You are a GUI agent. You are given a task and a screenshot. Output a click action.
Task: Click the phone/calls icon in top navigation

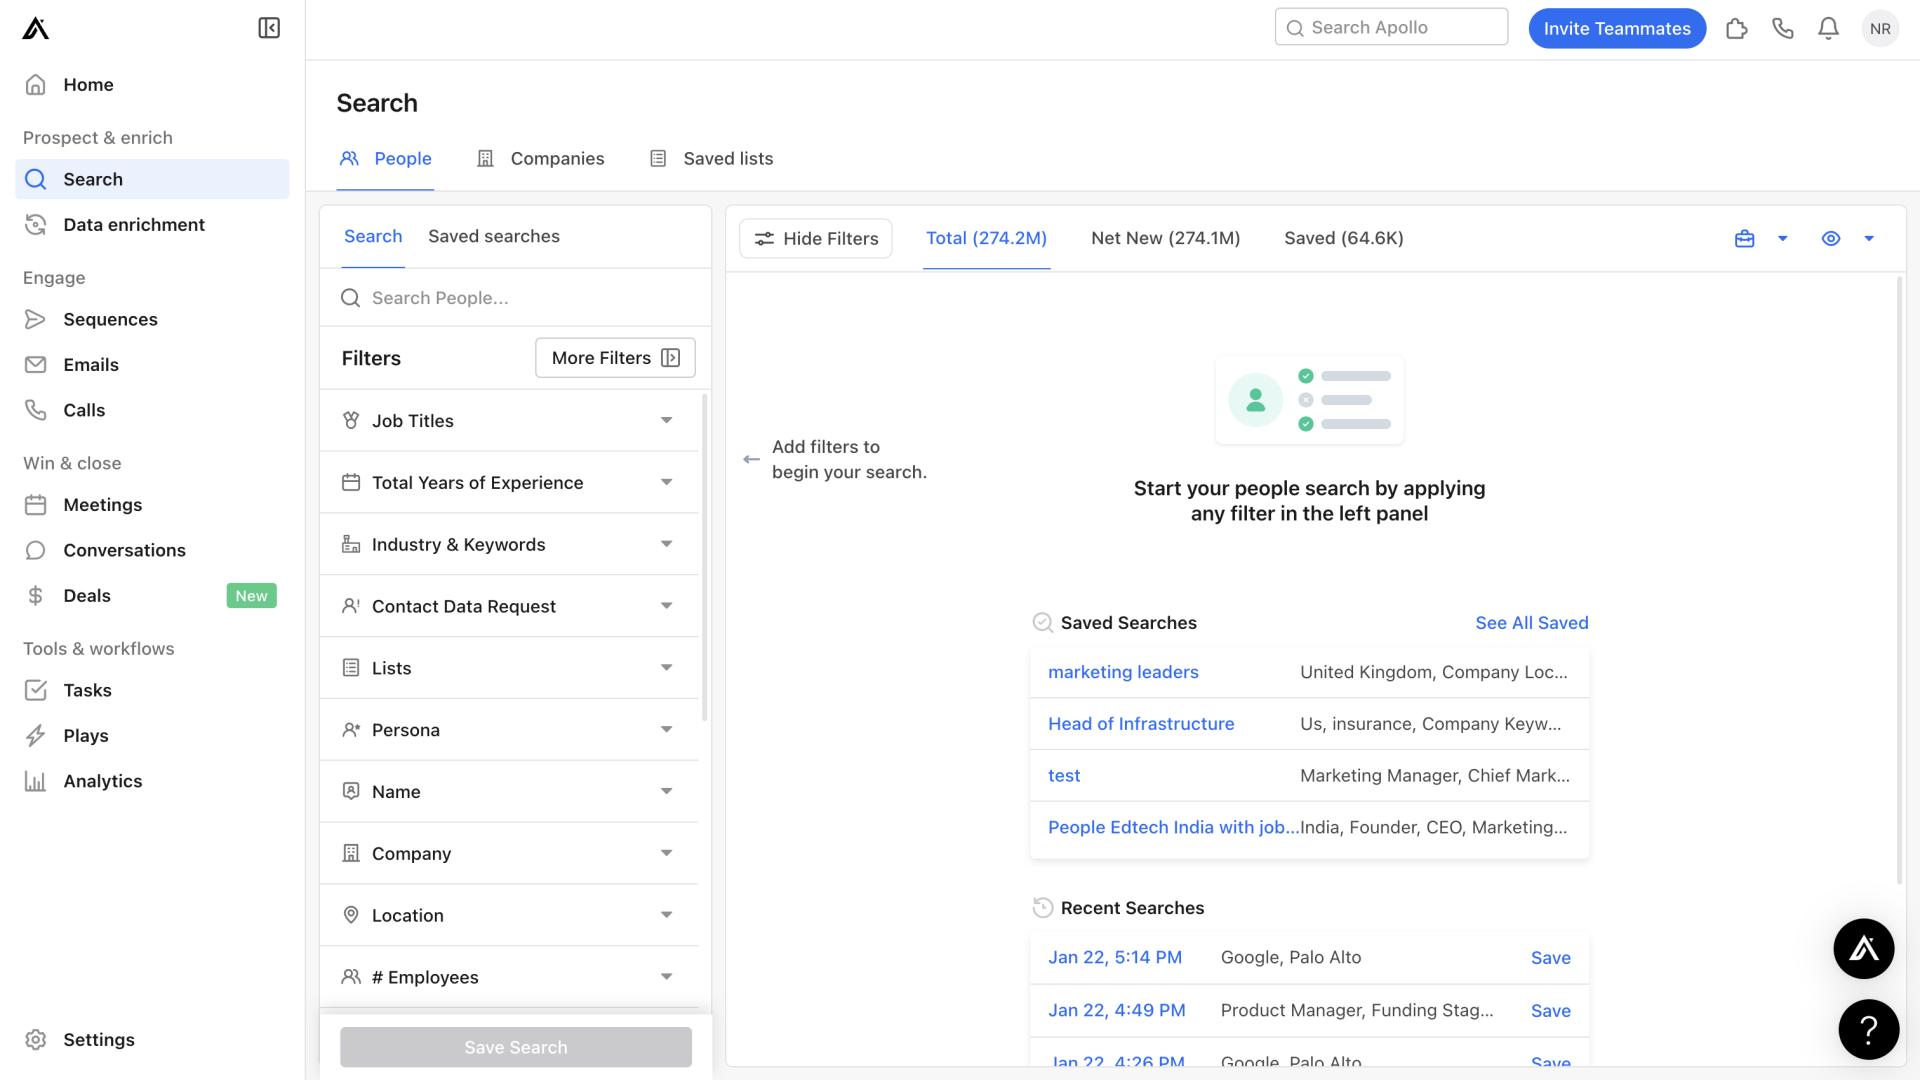tap(1782, 28)
